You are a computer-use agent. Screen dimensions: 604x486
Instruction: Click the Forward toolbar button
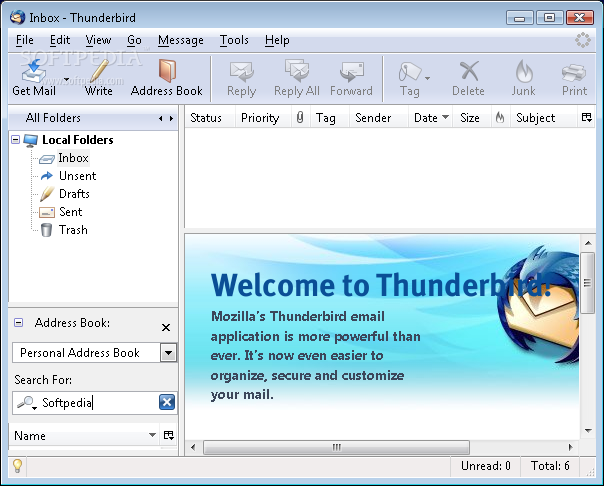(351, 78)
